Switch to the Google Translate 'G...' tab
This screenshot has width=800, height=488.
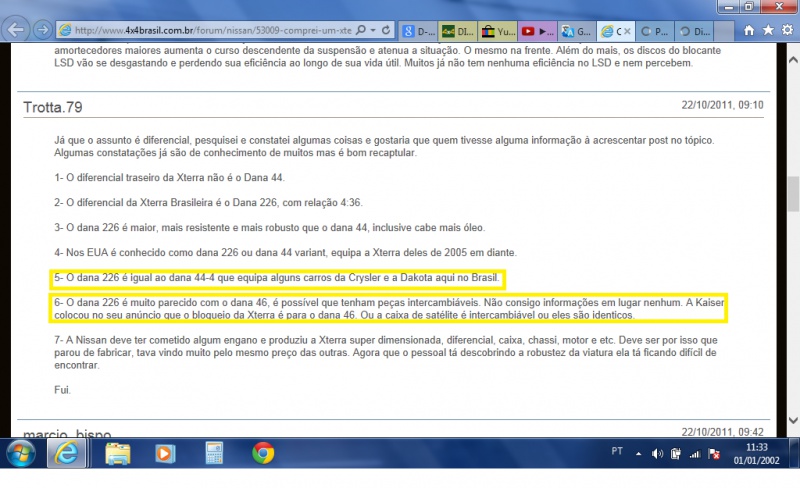pyautogui.click(x=577, y=31)
